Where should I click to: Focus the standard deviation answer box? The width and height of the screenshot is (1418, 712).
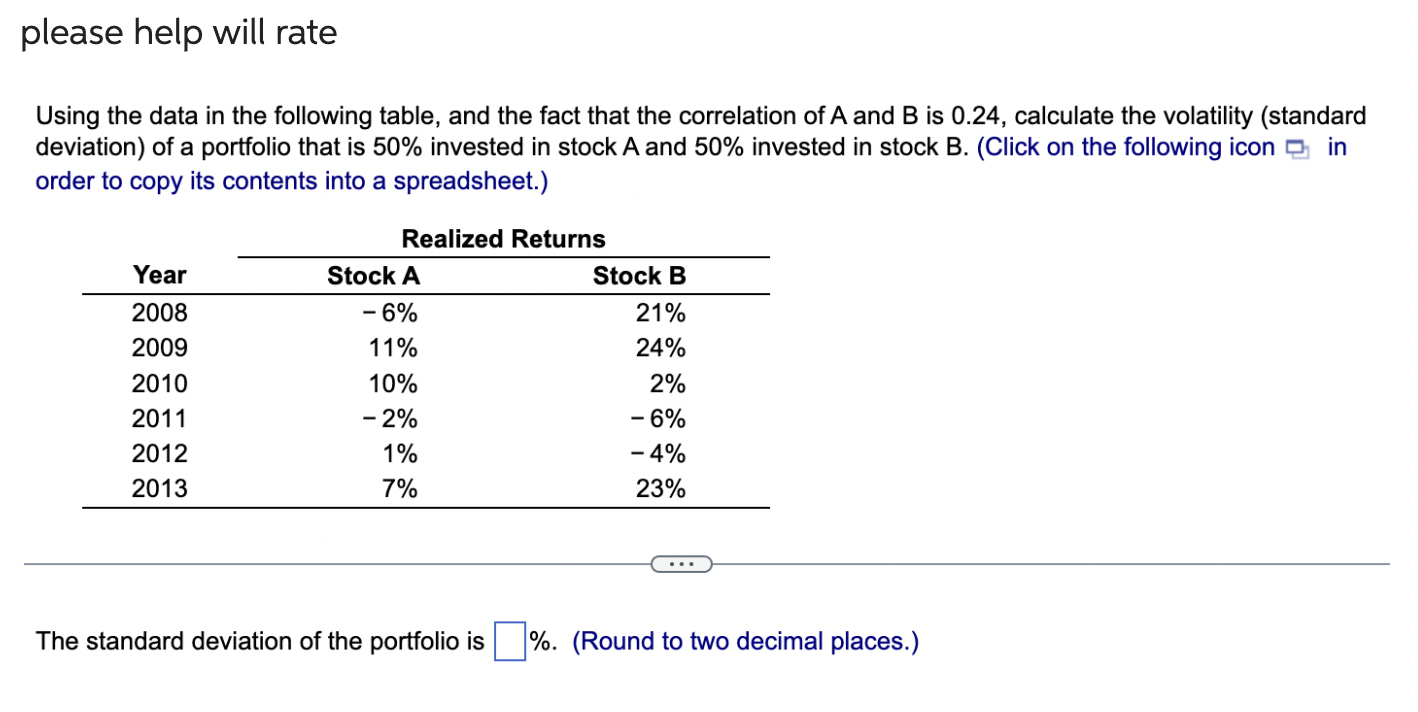point(509,641)
